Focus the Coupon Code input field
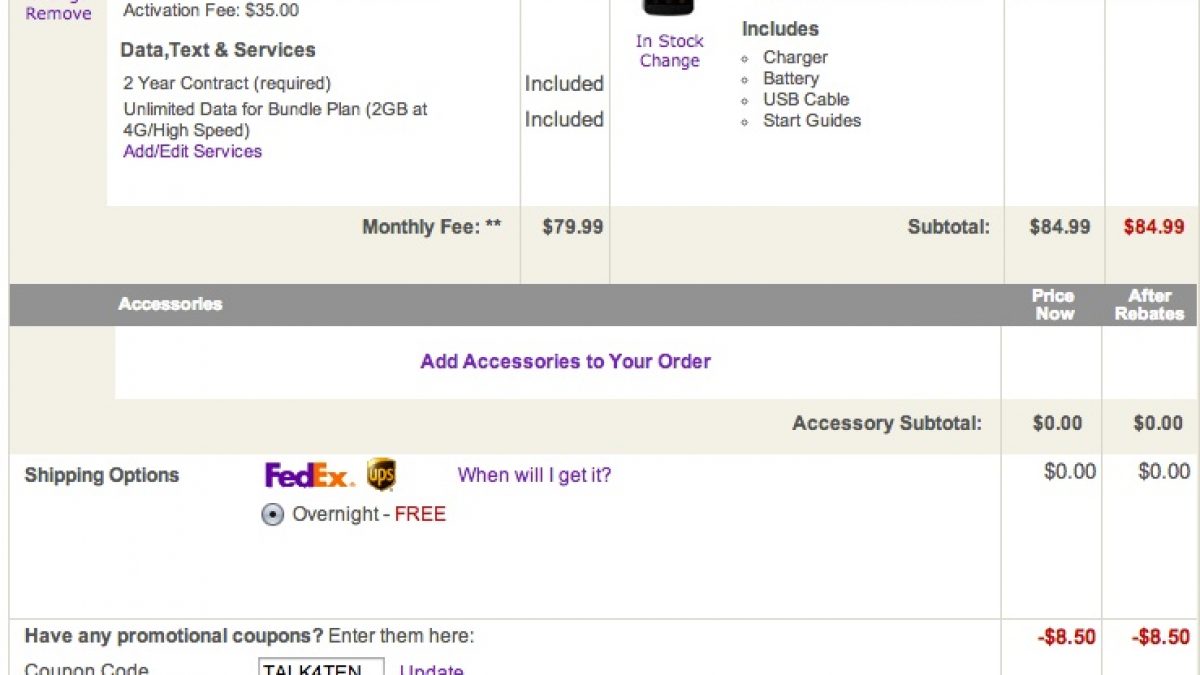The height and width of the screenshot is (675, 1200). [x=321, y=668]
